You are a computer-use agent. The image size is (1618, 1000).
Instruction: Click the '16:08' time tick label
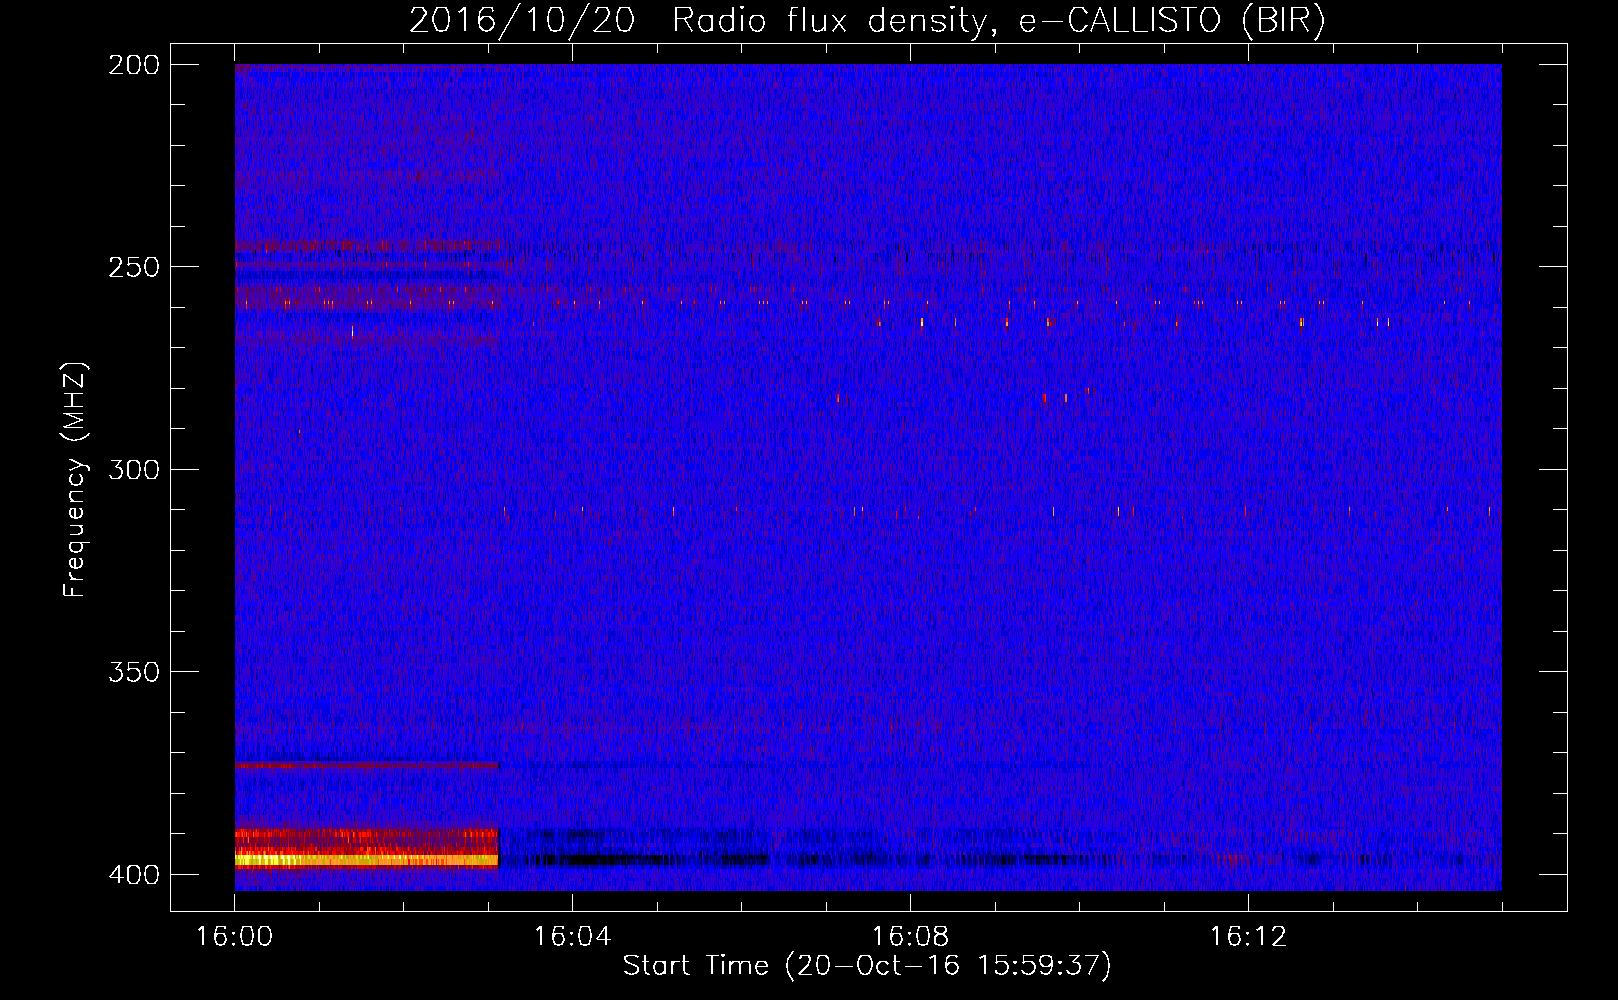(x=910, y=937)
